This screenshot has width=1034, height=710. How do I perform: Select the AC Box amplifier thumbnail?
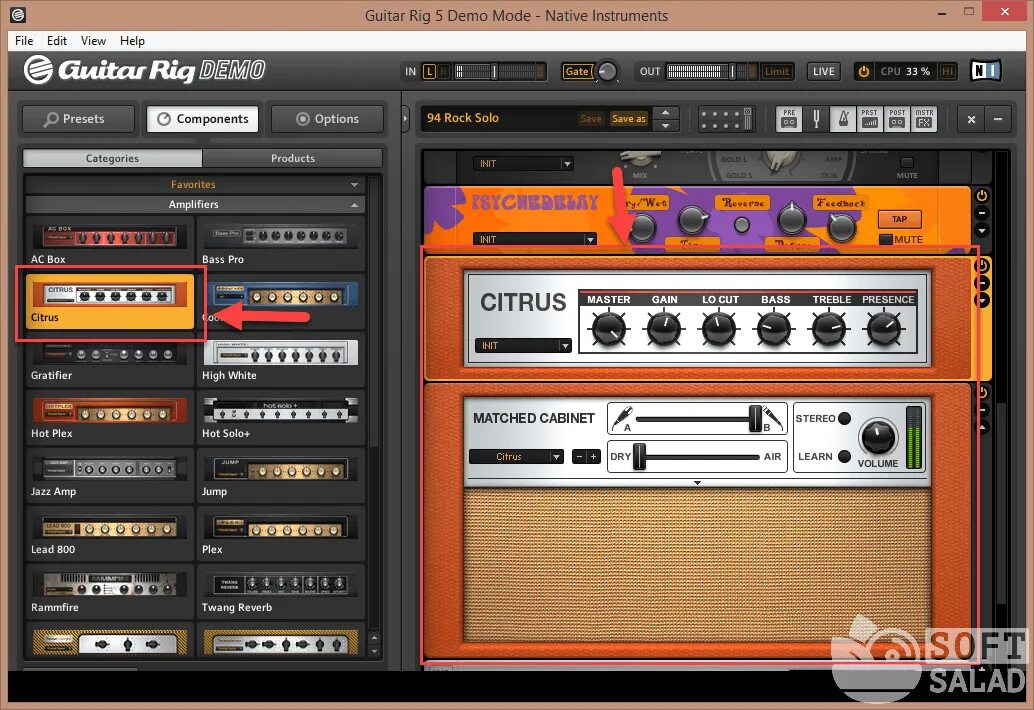(x=109, y=243)
